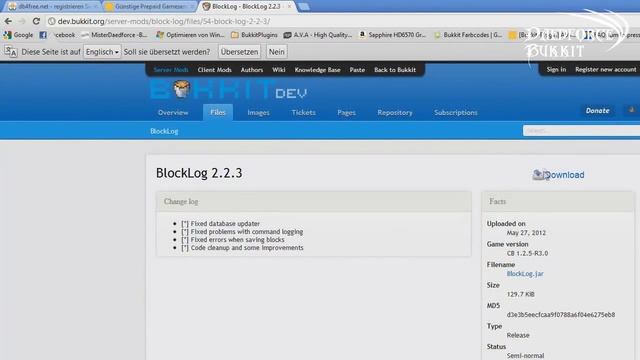Open the A.V.A - High Quality bookmark
640x360 pixels.
[318, 35]
